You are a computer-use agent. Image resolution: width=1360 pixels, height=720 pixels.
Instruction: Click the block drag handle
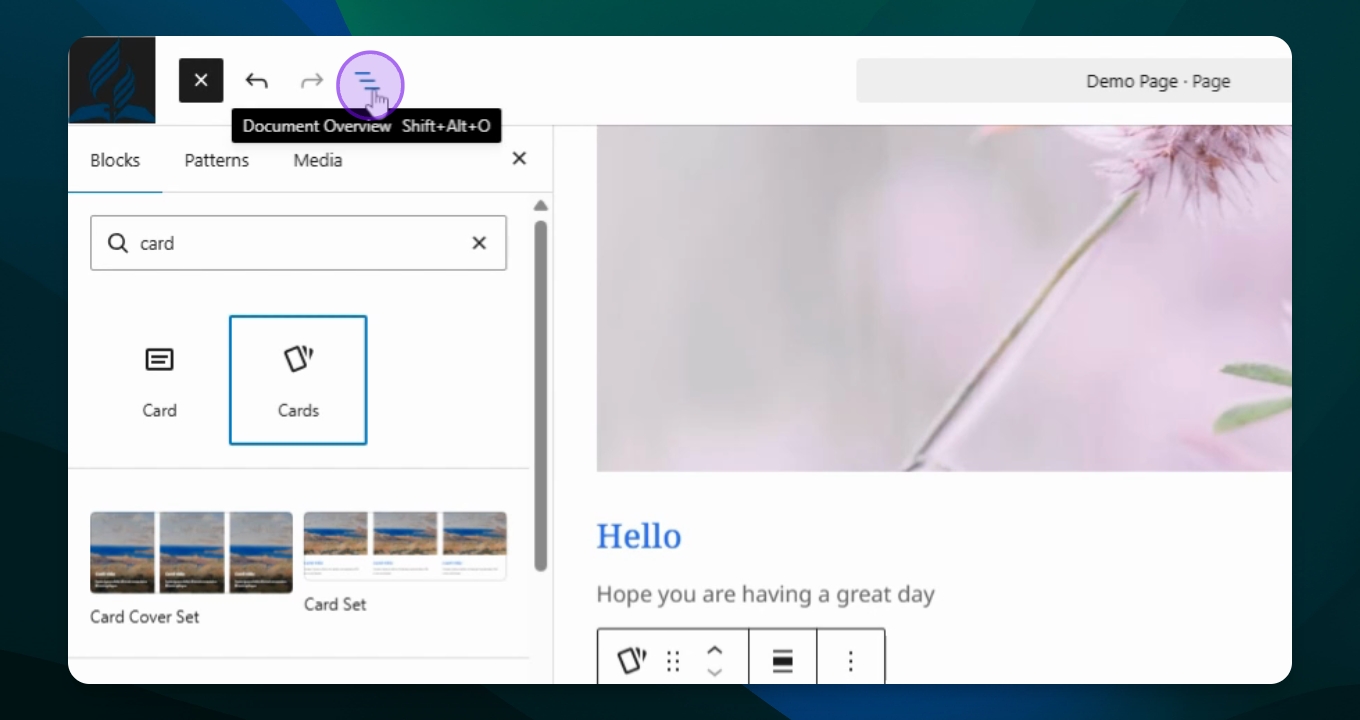[673, 661]
